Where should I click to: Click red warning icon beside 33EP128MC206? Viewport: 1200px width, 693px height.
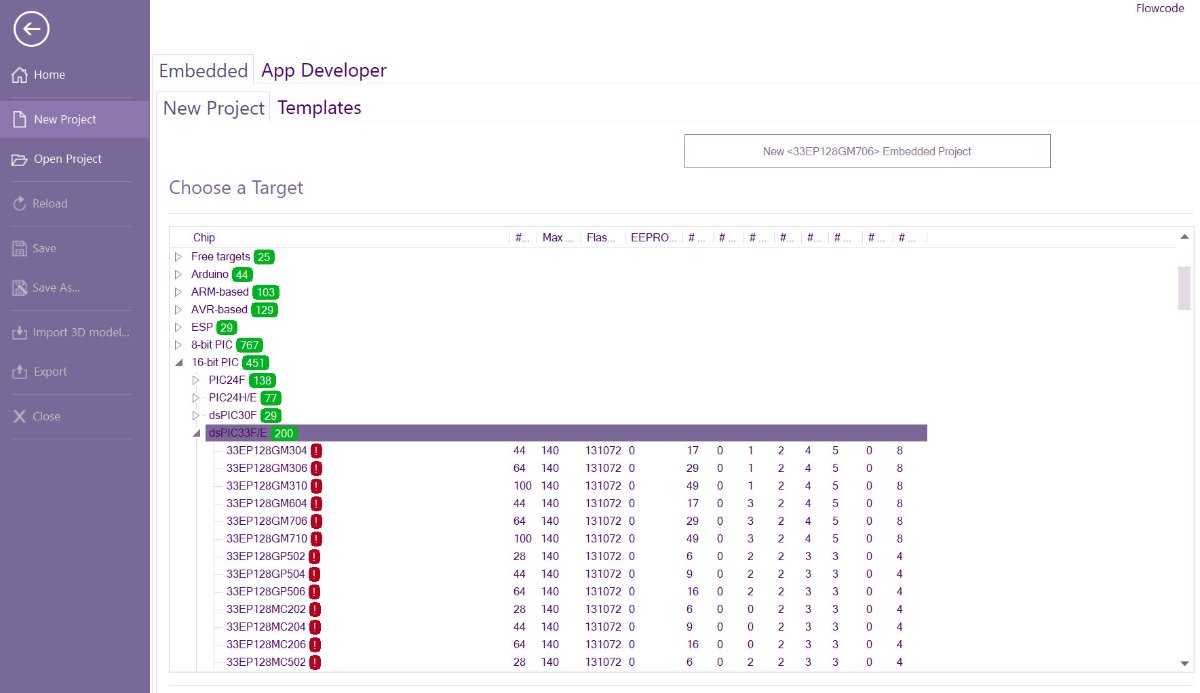point(315,644)
